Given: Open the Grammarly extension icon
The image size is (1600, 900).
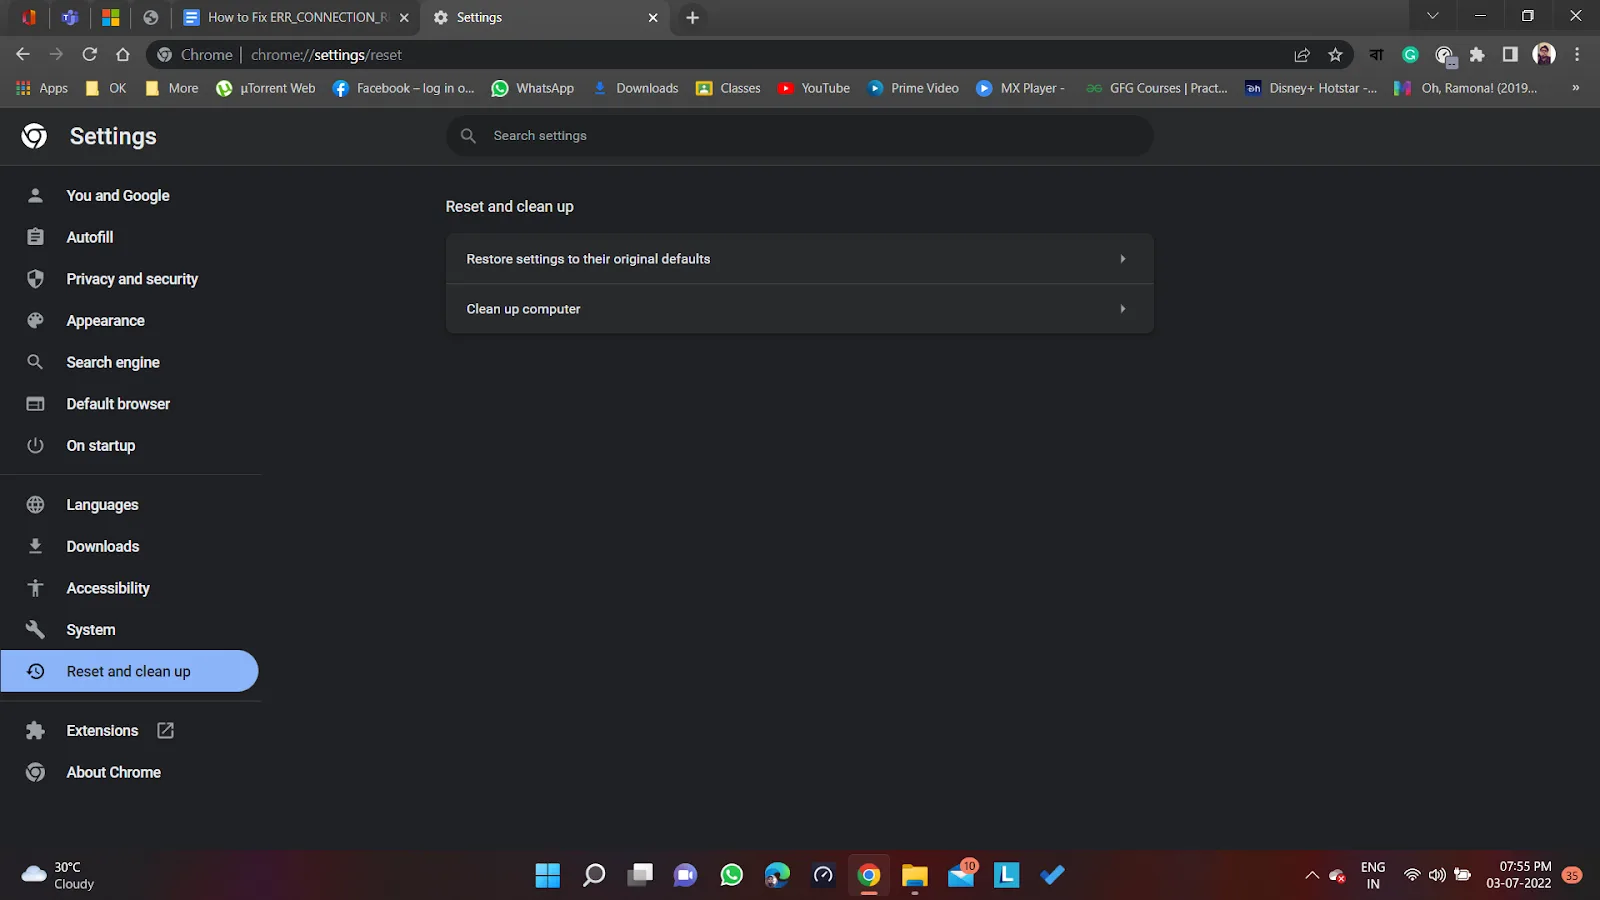Looking at the screenshot, I should [1410, 55].
